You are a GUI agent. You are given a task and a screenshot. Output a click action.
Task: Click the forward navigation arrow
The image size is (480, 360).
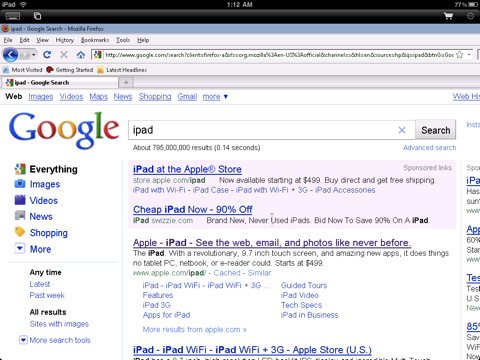coord(25,55)
